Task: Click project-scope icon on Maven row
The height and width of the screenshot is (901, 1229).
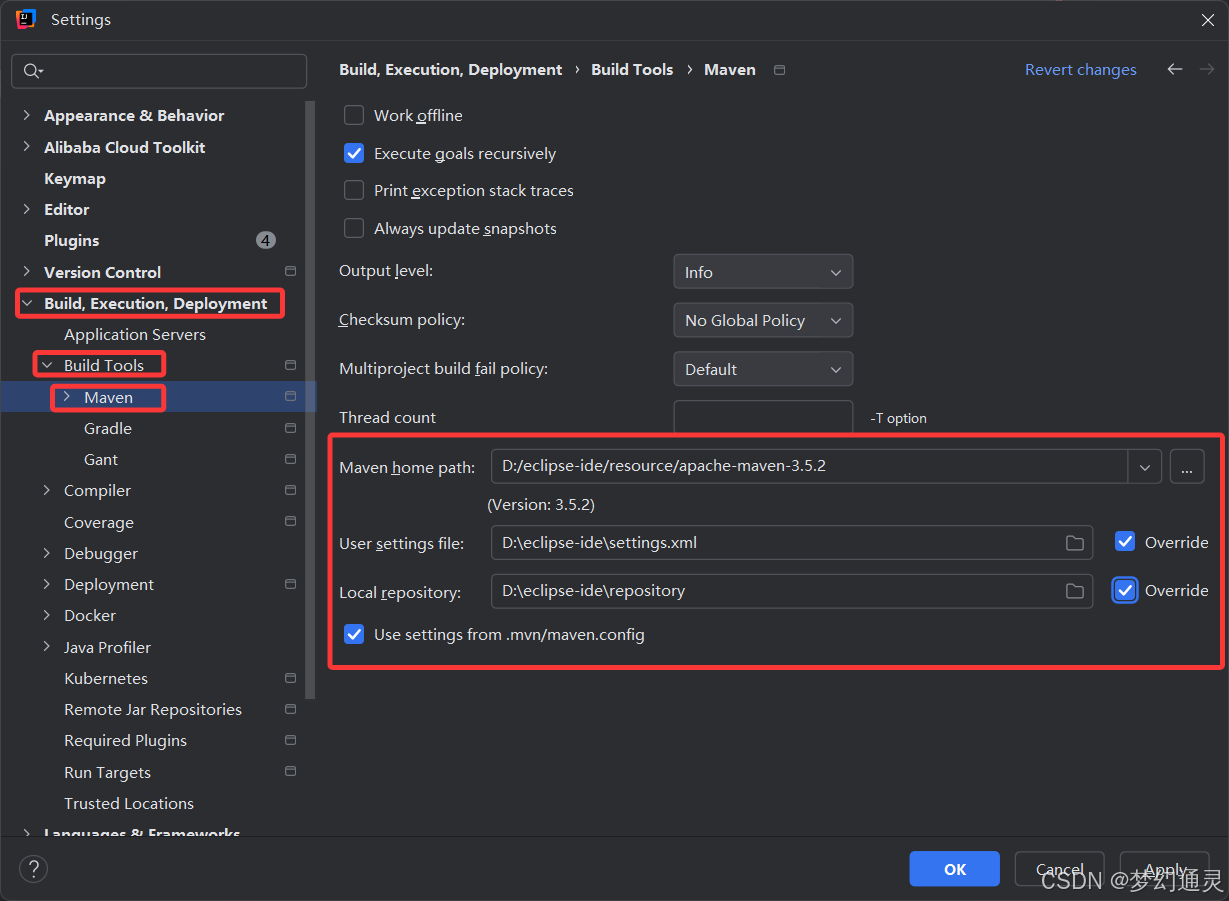Action: pyautogui.click(x=290, y=397)
